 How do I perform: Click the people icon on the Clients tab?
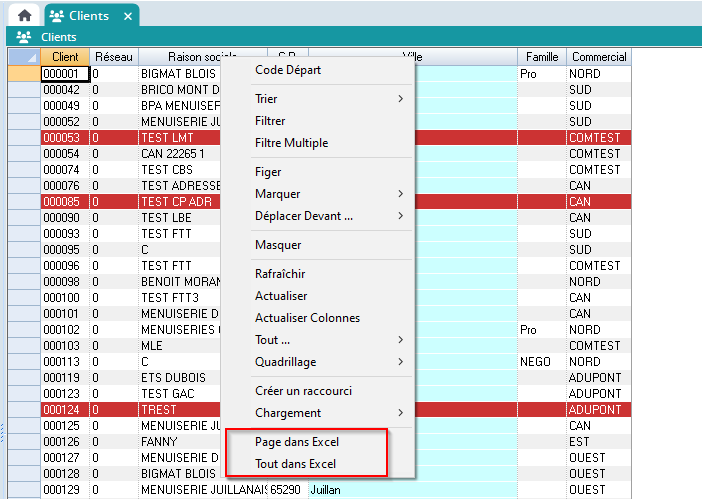58,16
